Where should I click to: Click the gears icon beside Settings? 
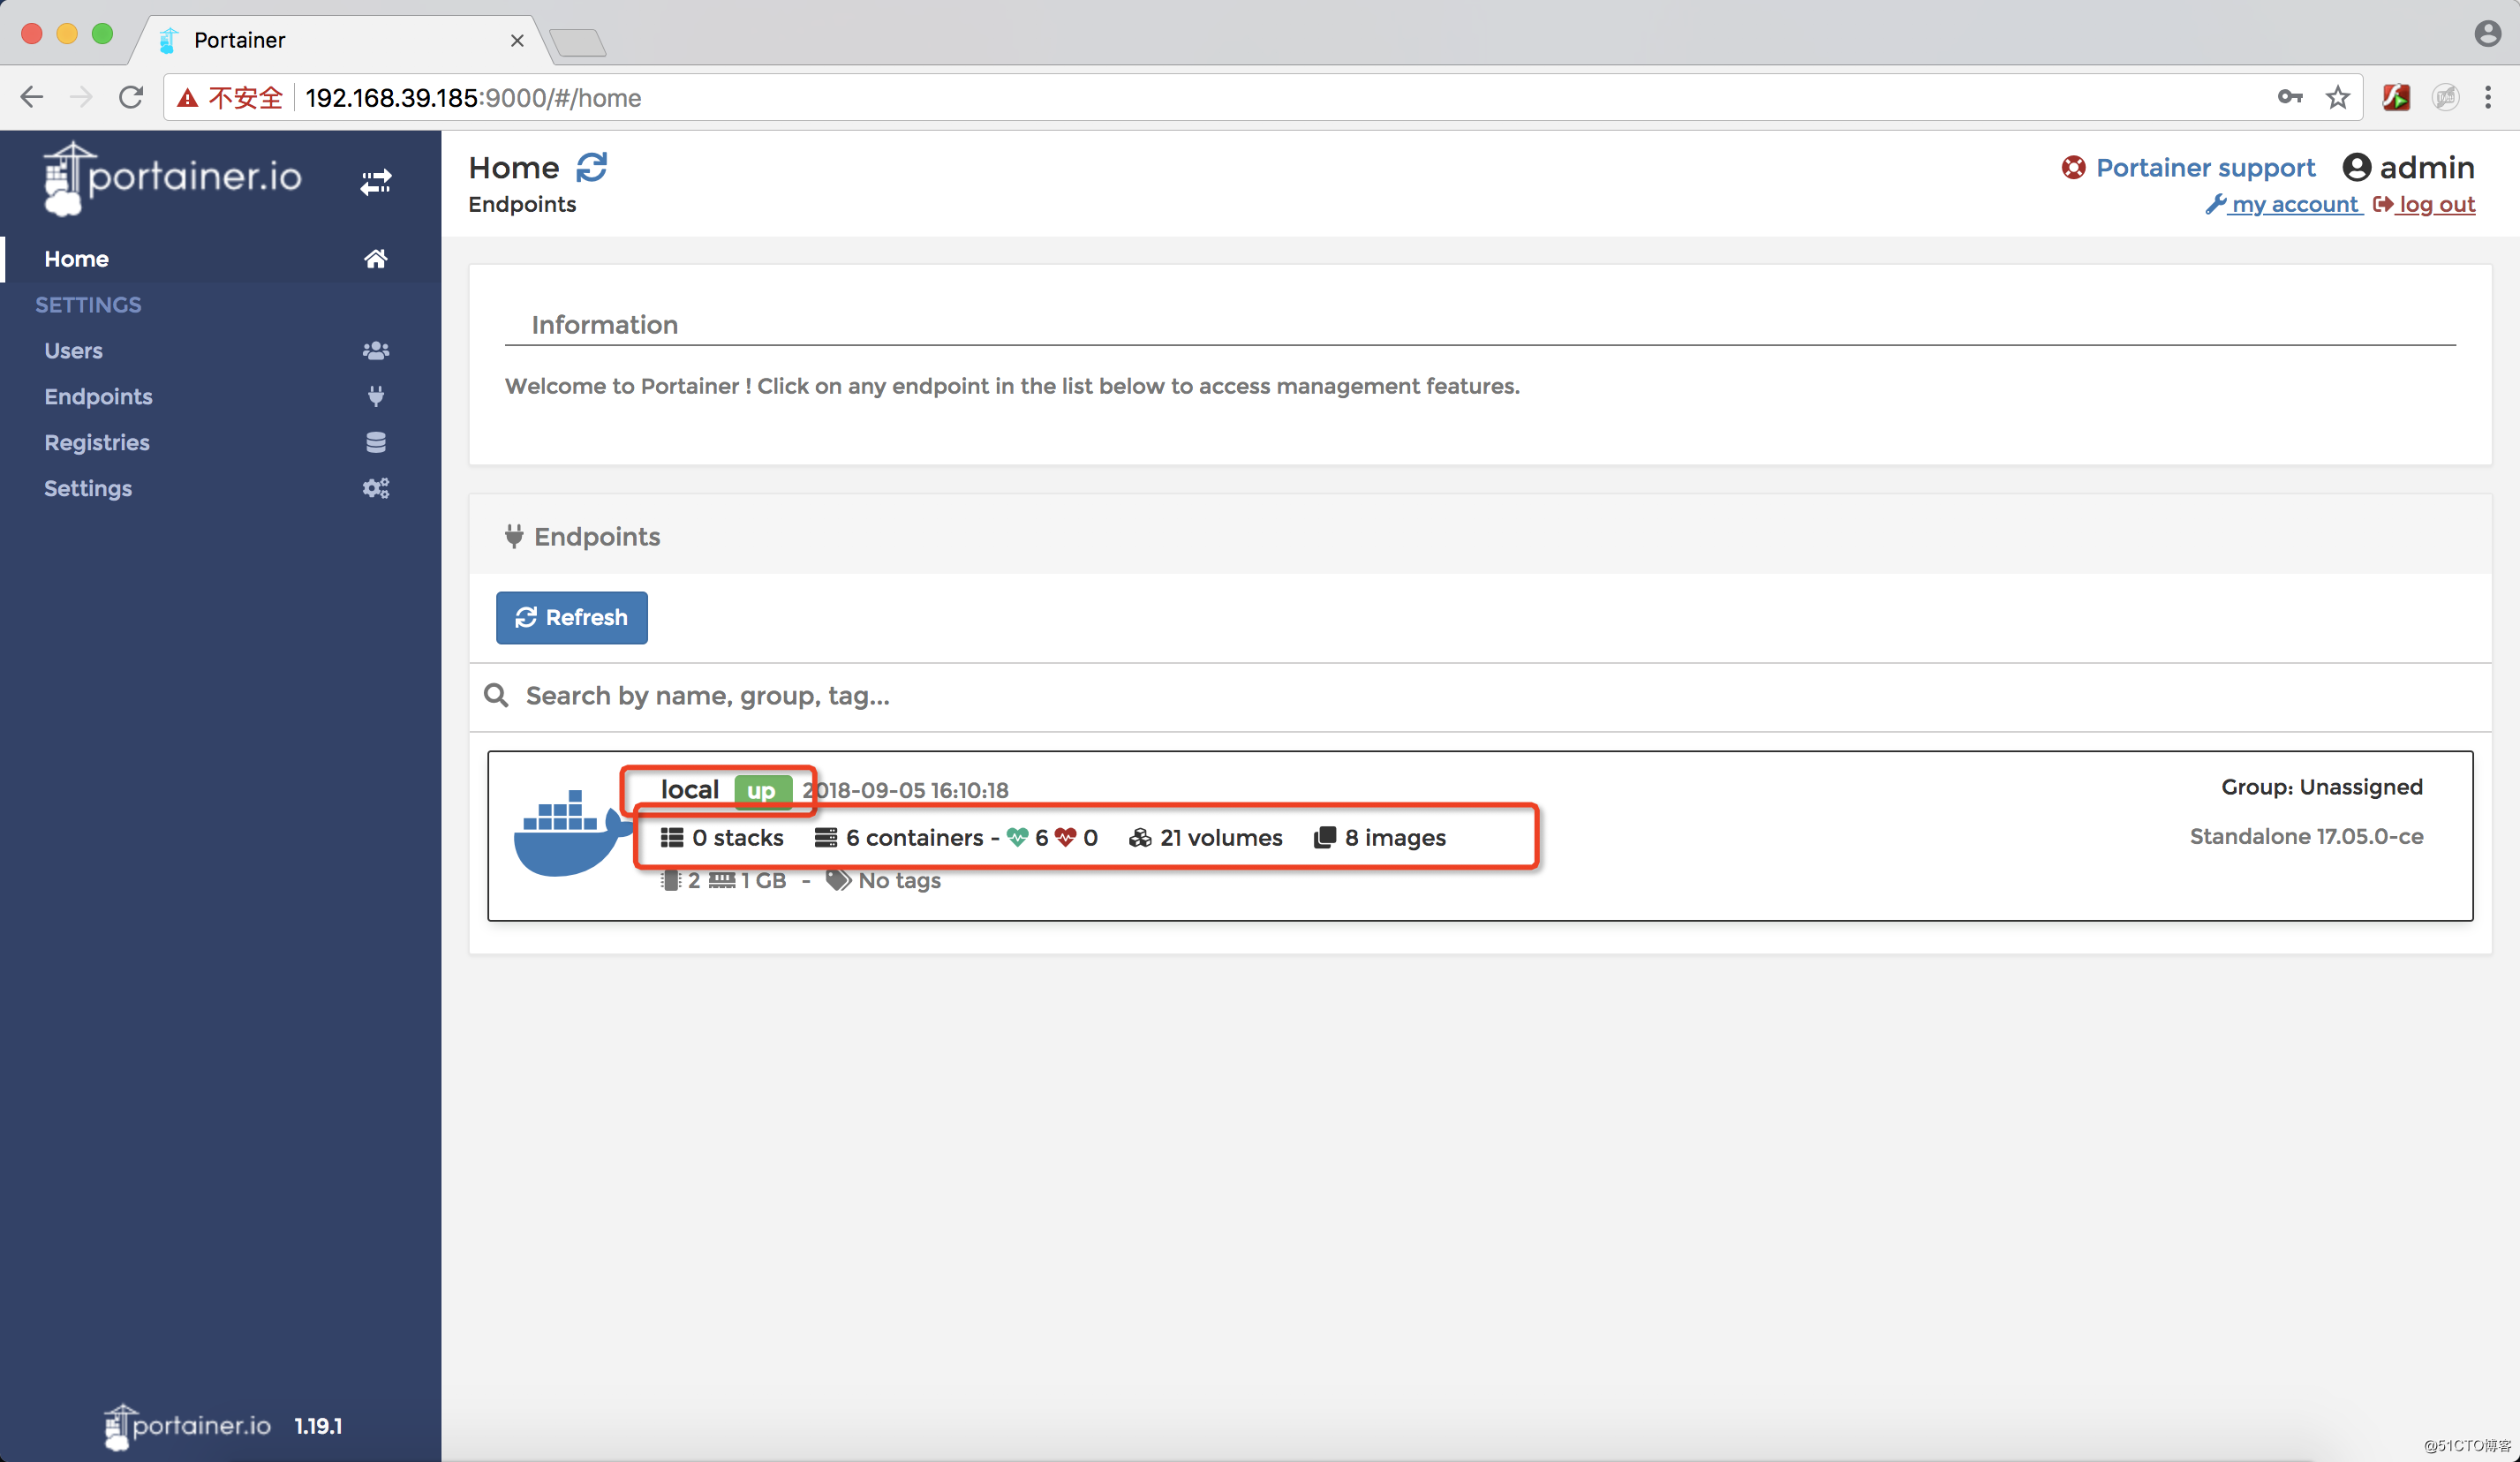tap(375, 489)
